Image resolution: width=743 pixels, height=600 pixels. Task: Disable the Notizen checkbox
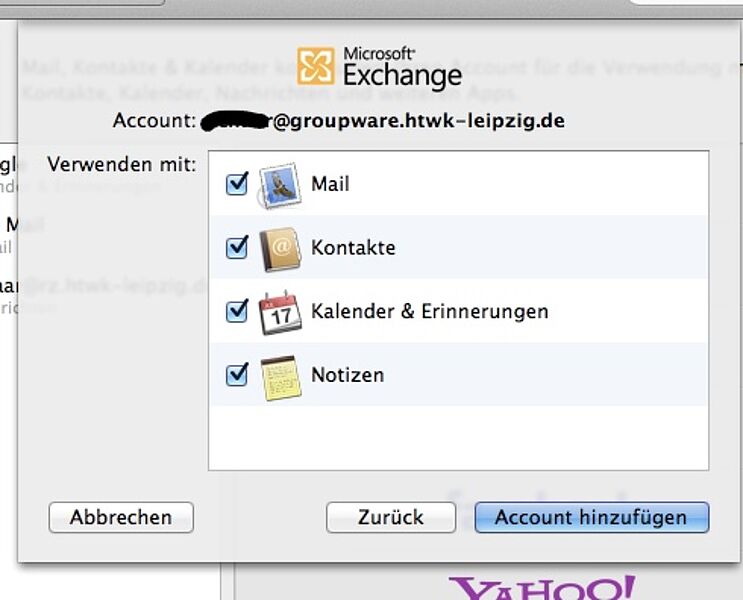(x=237, y=374)
